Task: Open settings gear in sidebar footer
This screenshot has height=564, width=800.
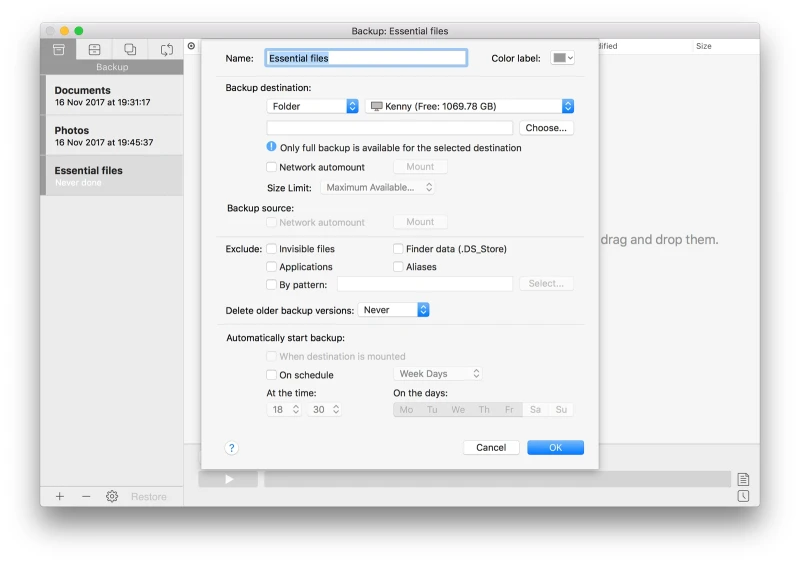Action: click(112, 496)
